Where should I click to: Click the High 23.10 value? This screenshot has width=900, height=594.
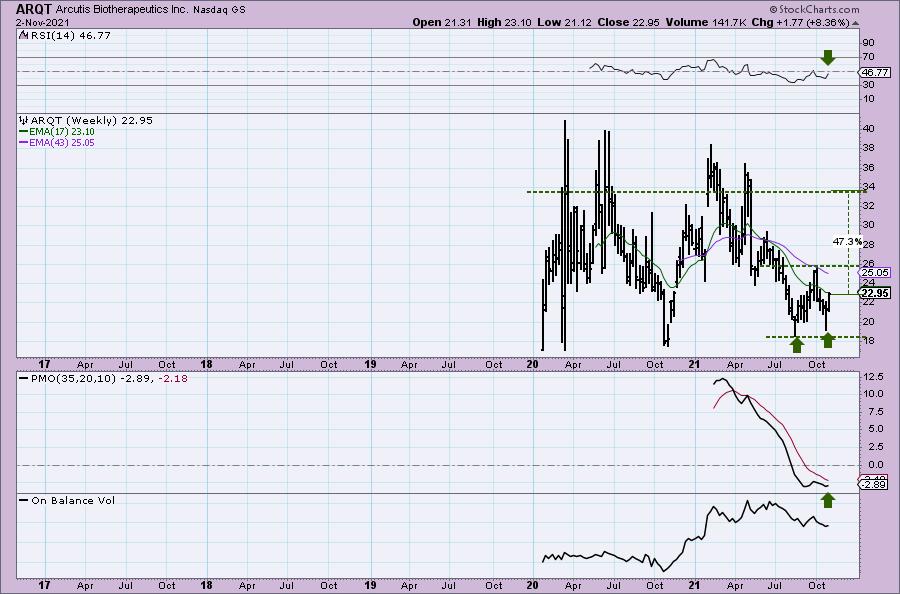coord(505,22)
